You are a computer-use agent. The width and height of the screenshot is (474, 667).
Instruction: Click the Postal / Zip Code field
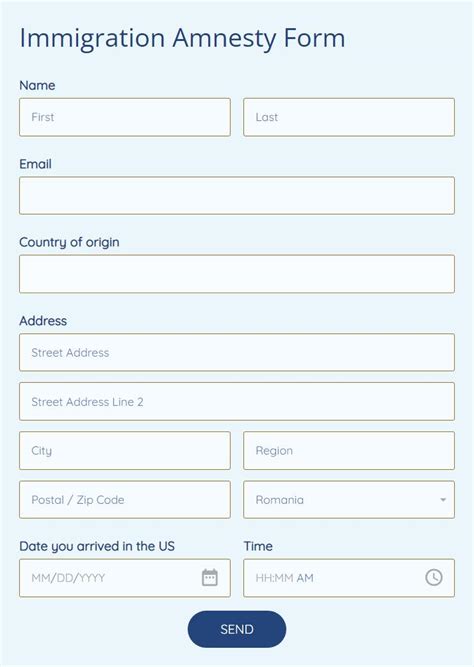125,500
